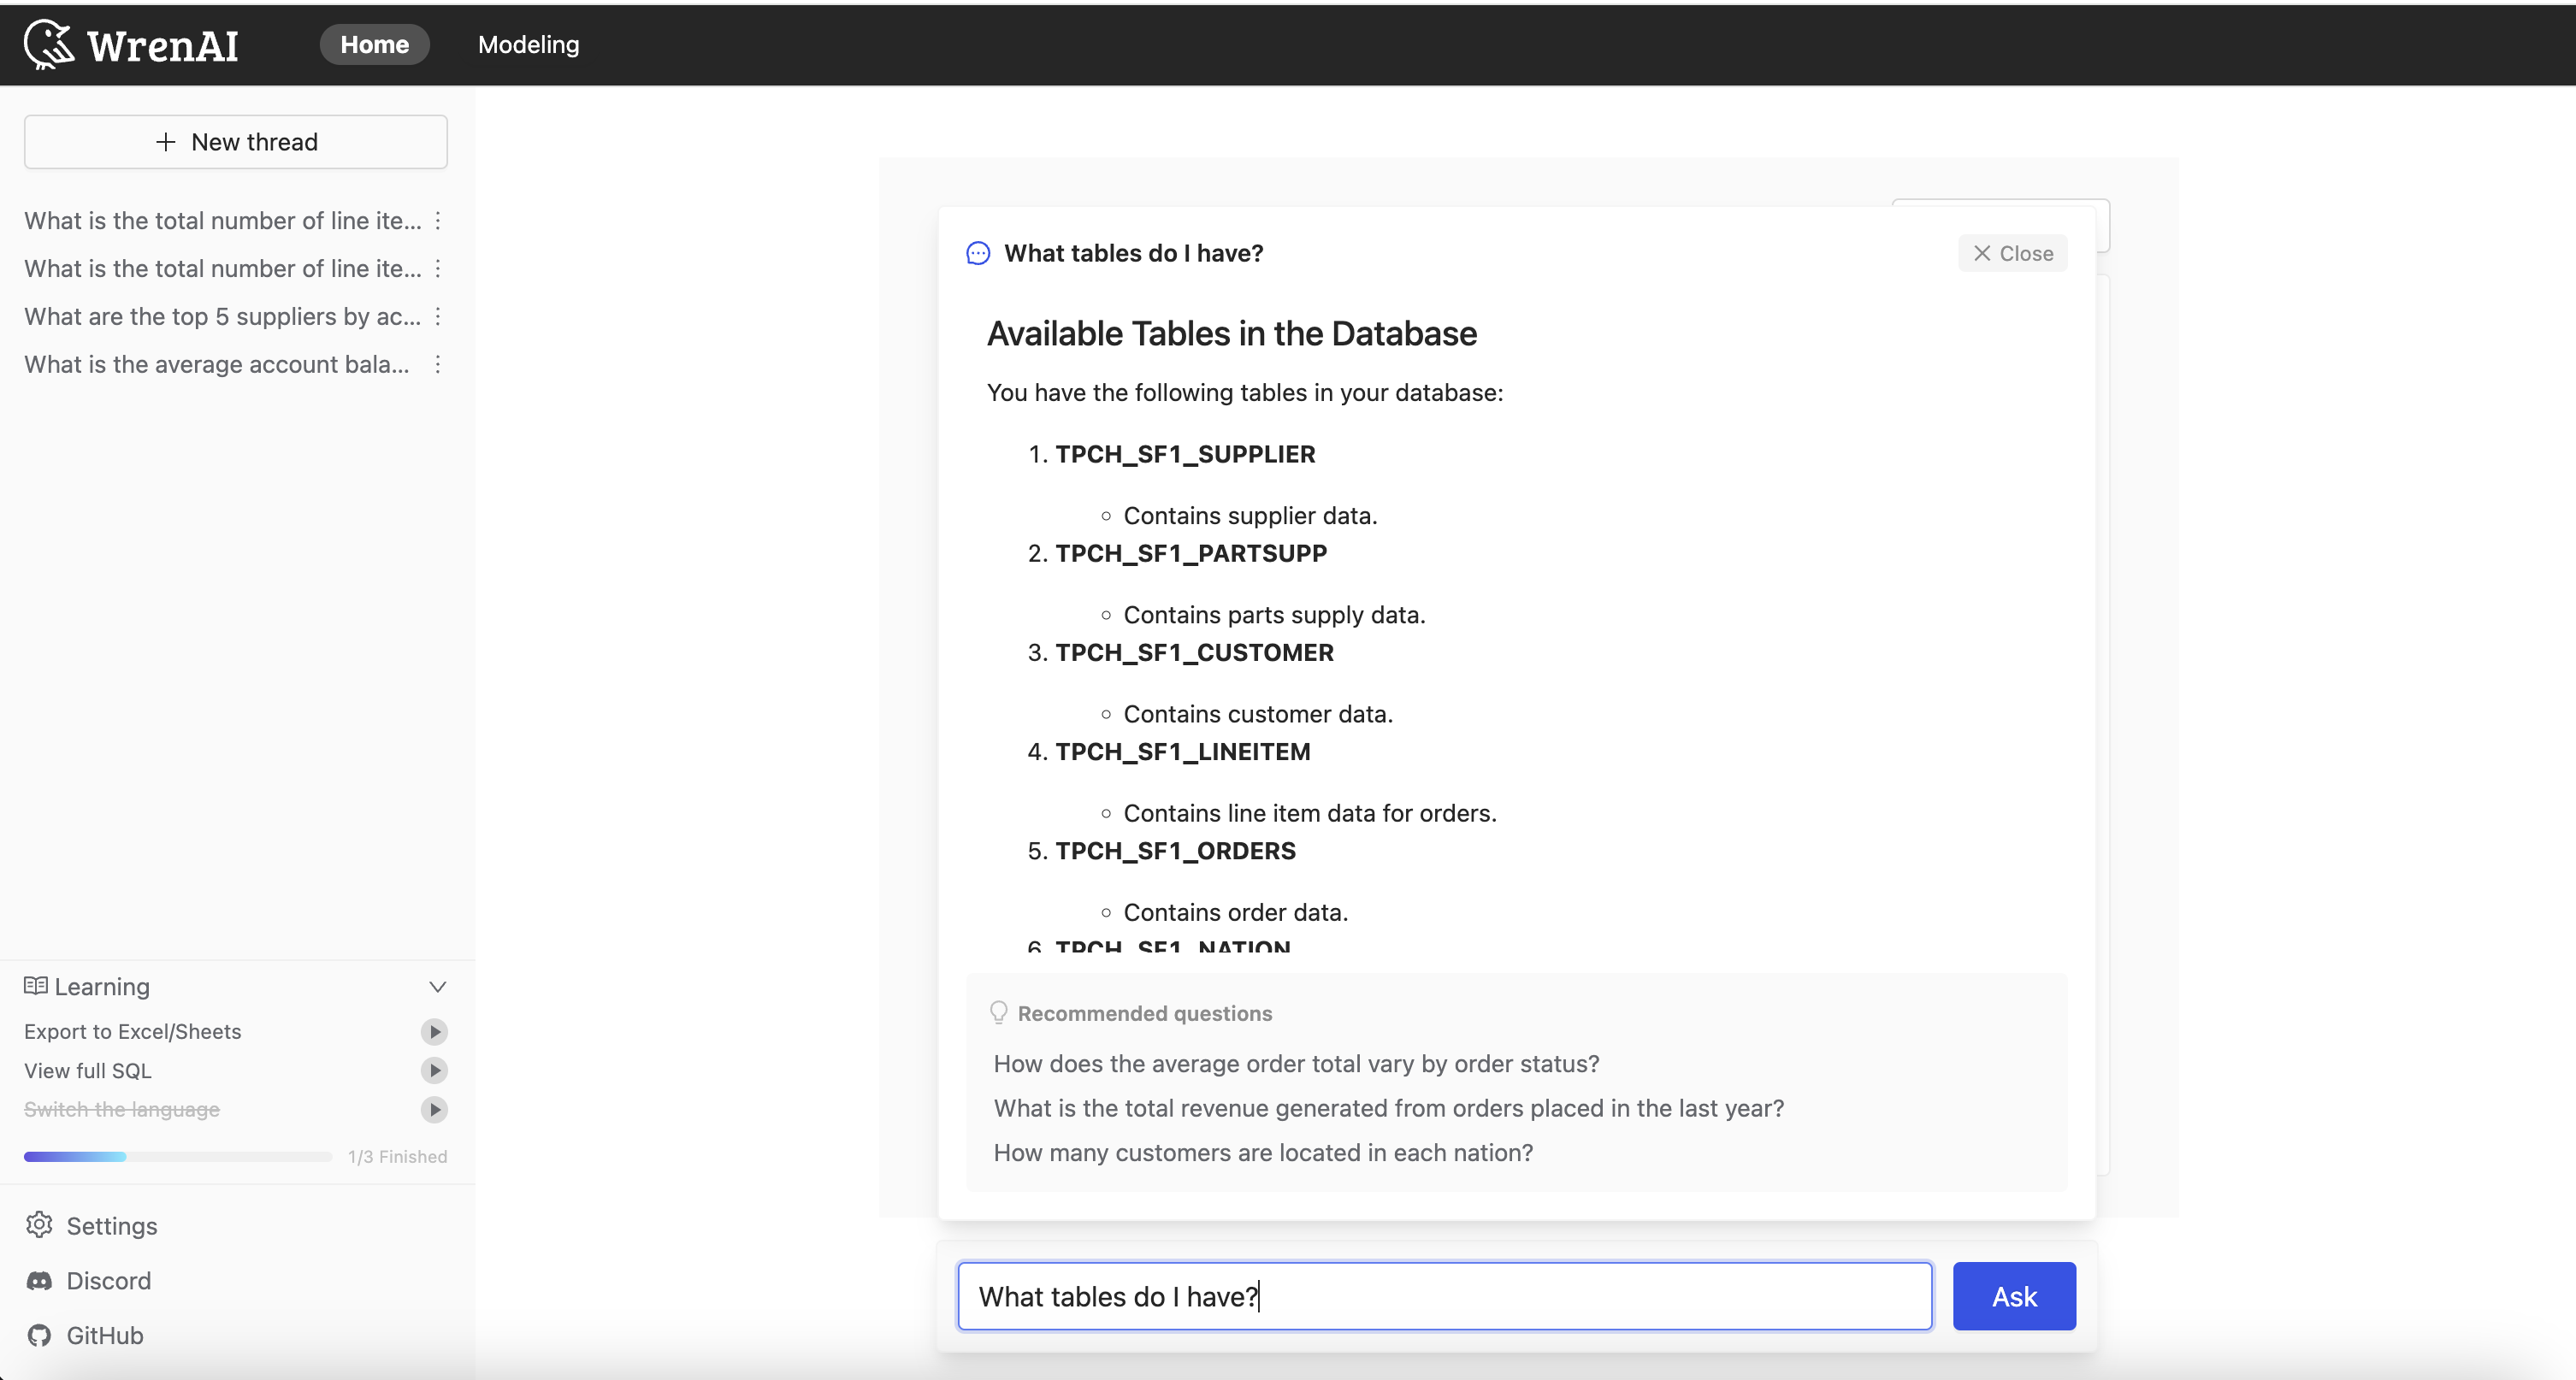Screen dimensions: 2576x1380
Task: Click the View full SQL learning item
Action: click(x=88, y=1070)
